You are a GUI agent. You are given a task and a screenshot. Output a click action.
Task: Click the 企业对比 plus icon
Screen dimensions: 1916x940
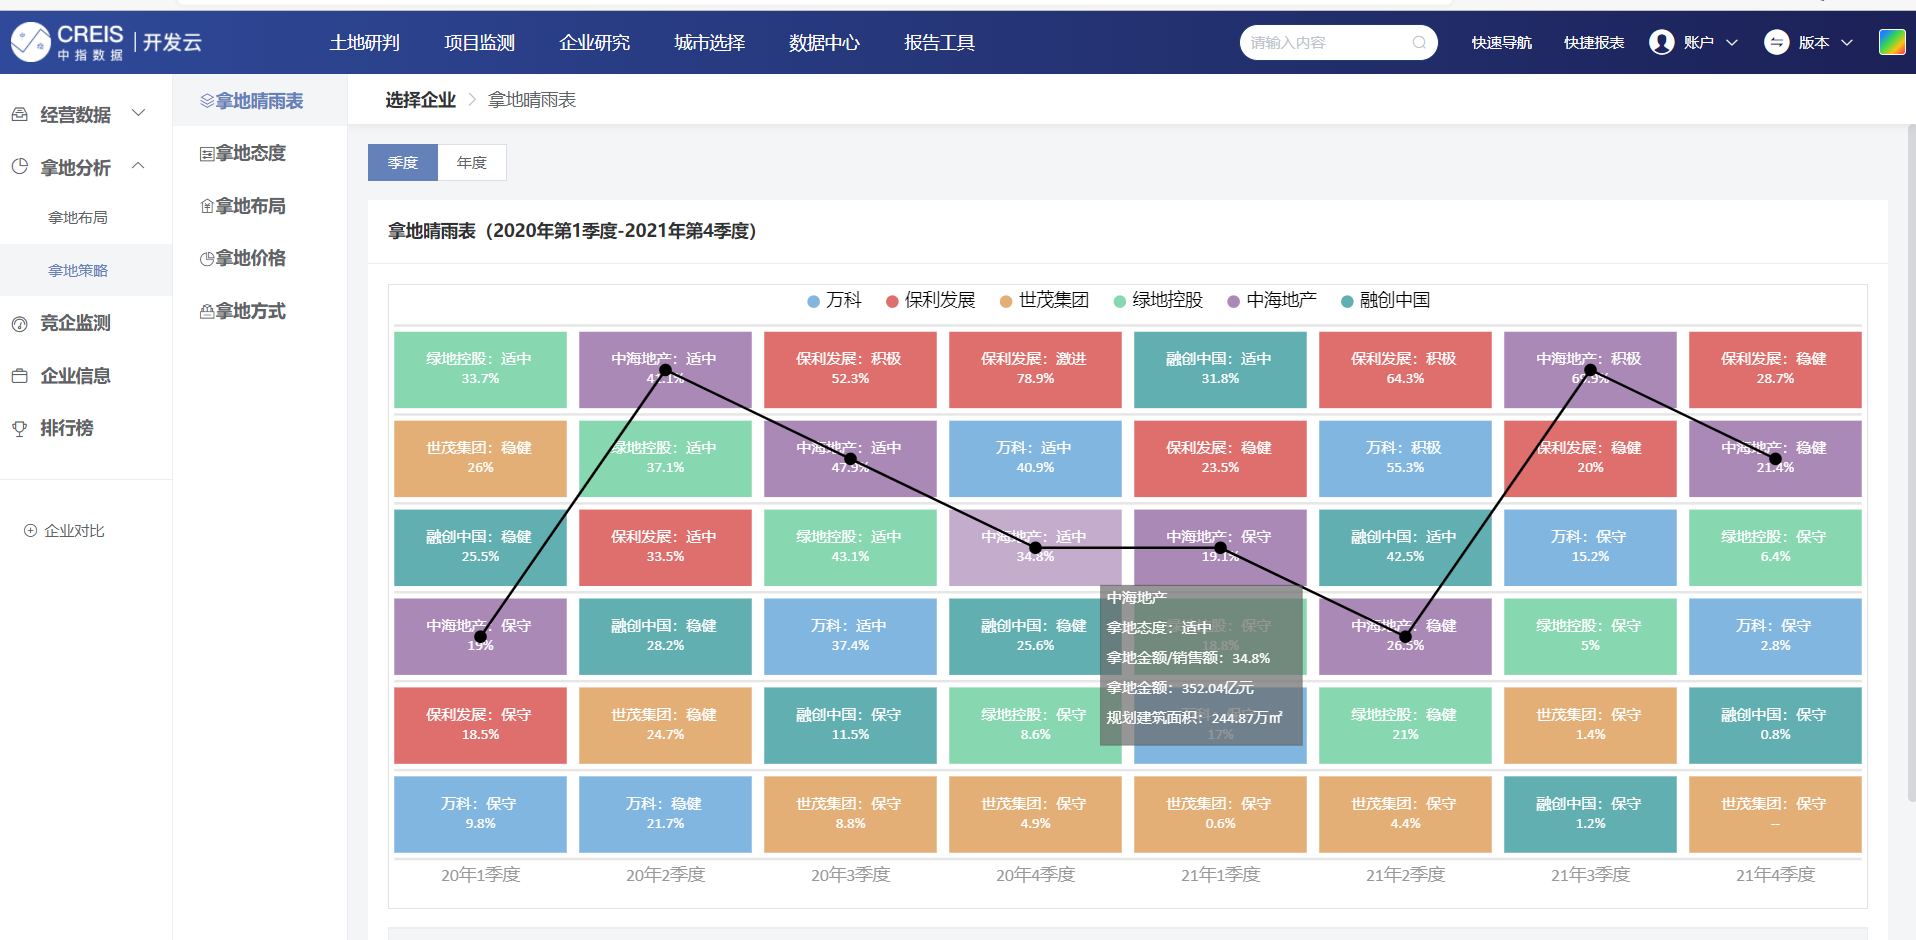30,531
